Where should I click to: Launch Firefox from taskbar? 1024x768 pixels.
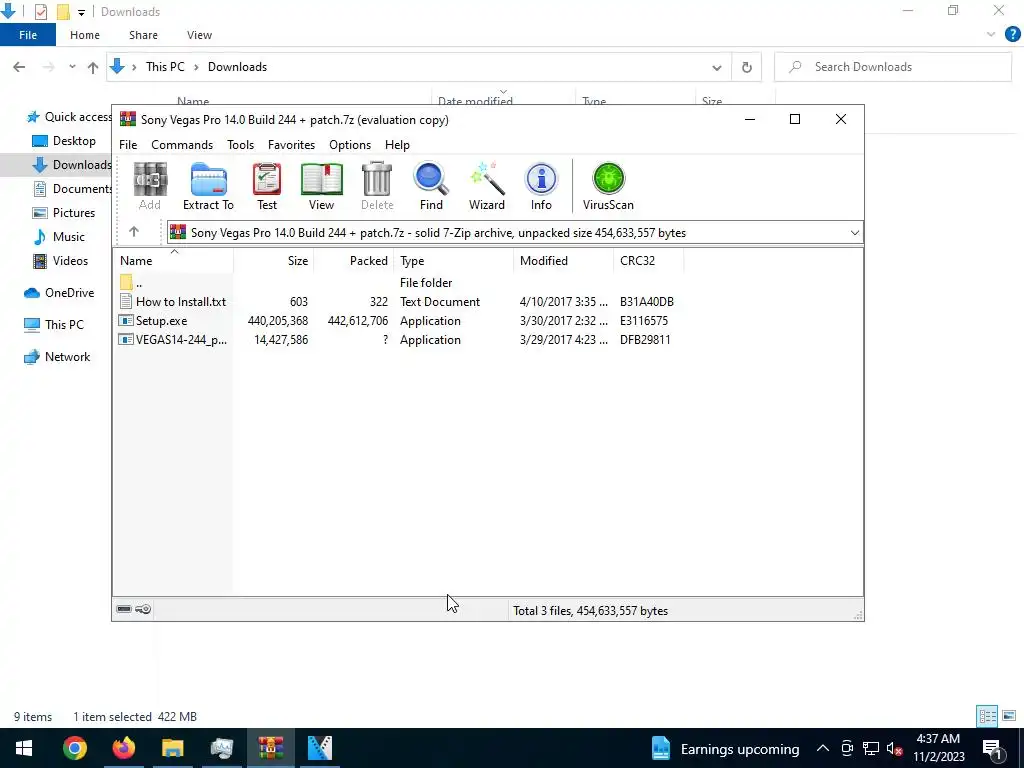[x=123, y=748]
